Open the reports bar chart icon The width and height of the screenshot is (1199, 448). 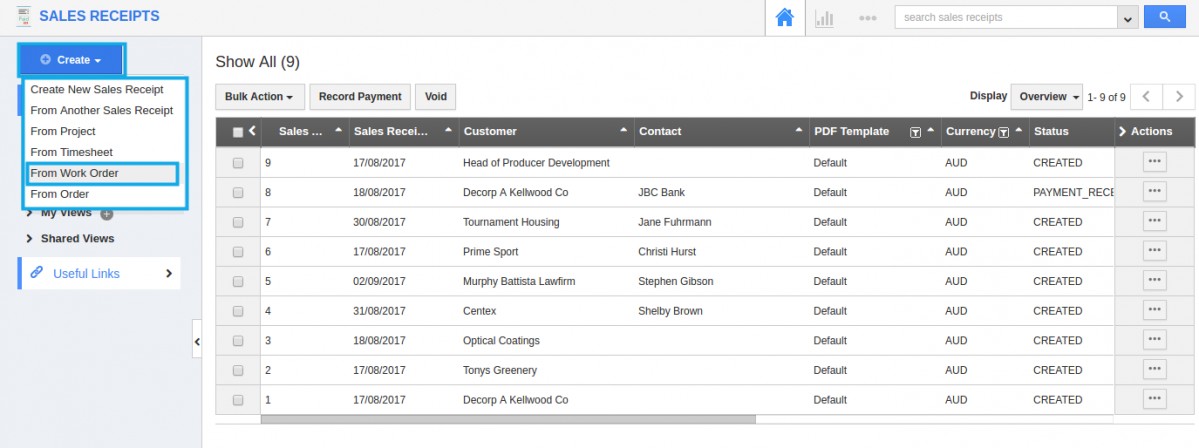coord(825,17)
